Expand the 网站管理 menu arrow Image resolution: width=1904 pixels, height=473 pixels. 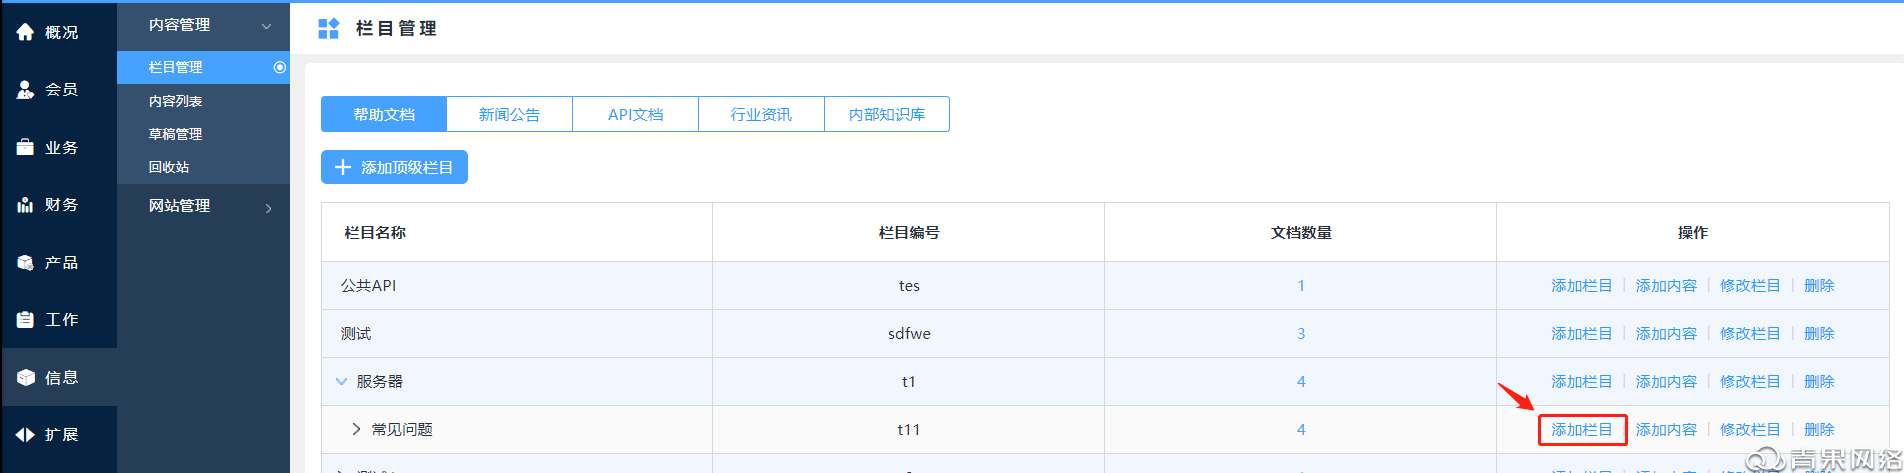pyautogui.click(x=268, y=208)
